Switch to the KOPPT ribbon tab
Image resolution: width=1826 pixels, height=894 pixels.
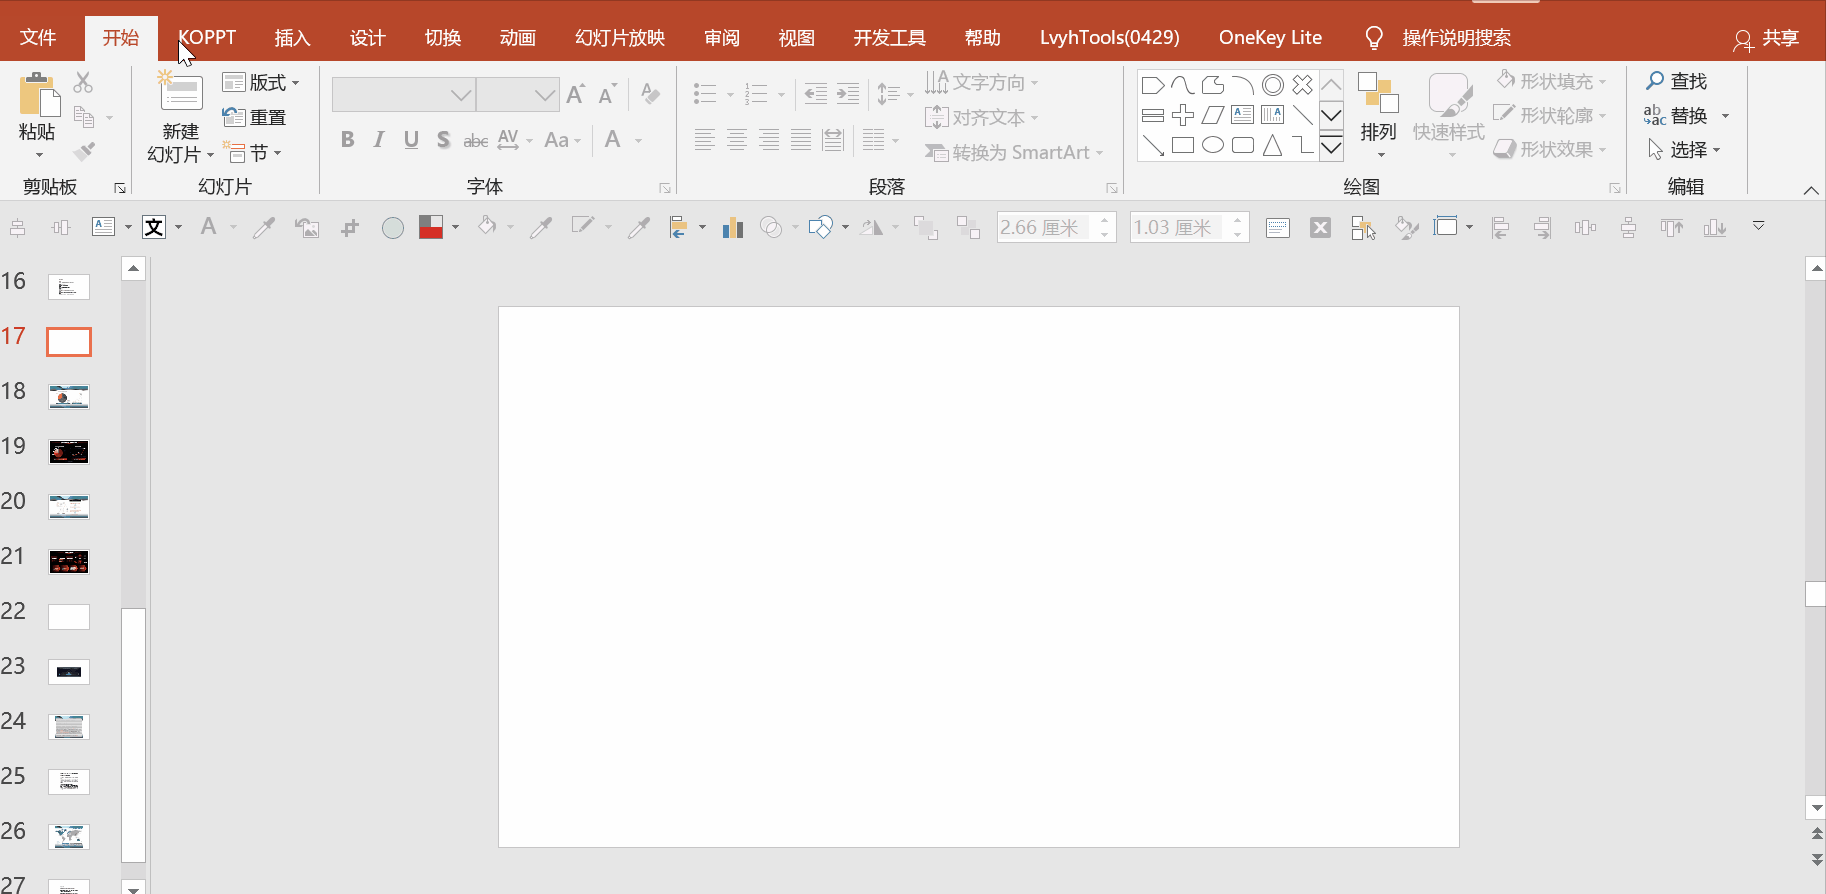(207, 38)
